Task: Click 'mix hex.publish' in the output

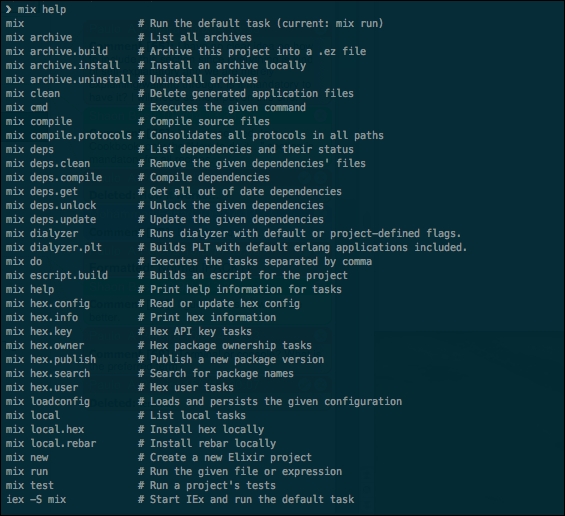Action: coord(51,360)
